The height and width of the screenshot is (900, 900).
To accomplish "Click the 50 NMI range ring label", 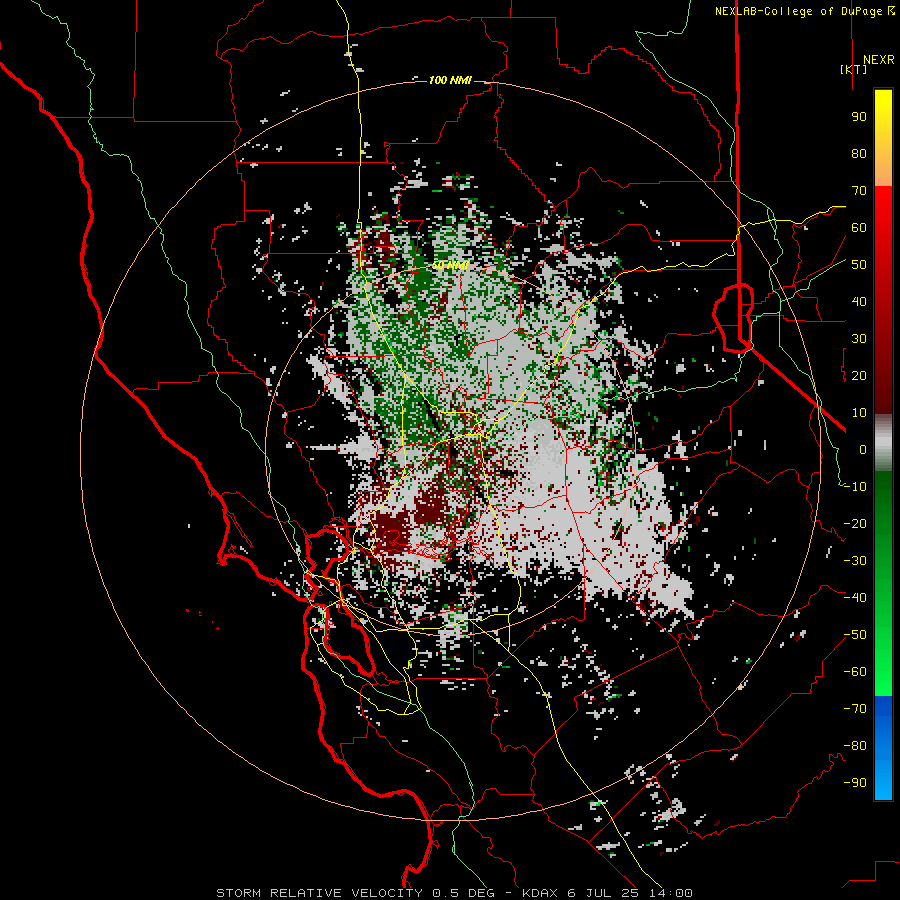I will tap(450, 265).
